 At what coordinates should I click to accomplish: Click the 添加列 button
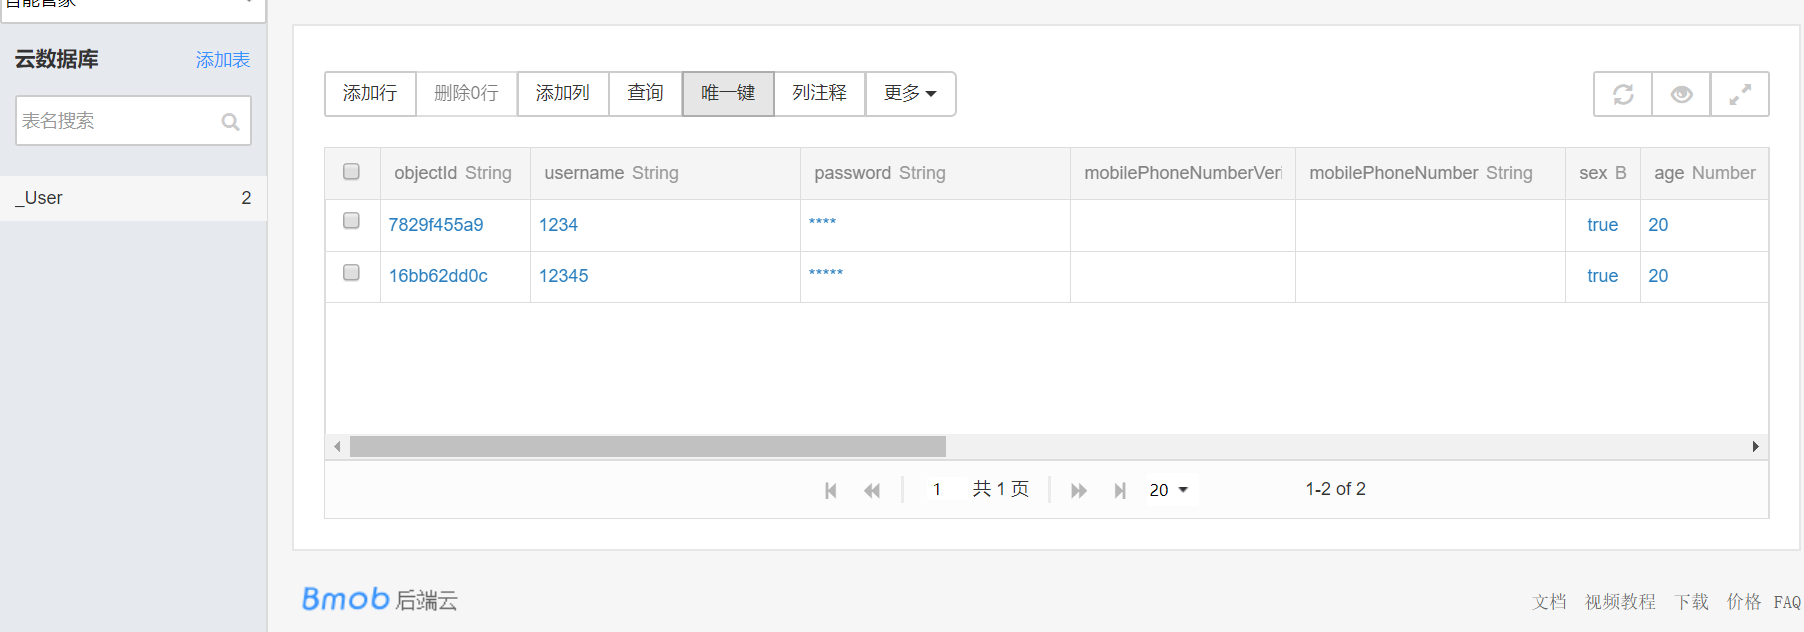(563, 94)
